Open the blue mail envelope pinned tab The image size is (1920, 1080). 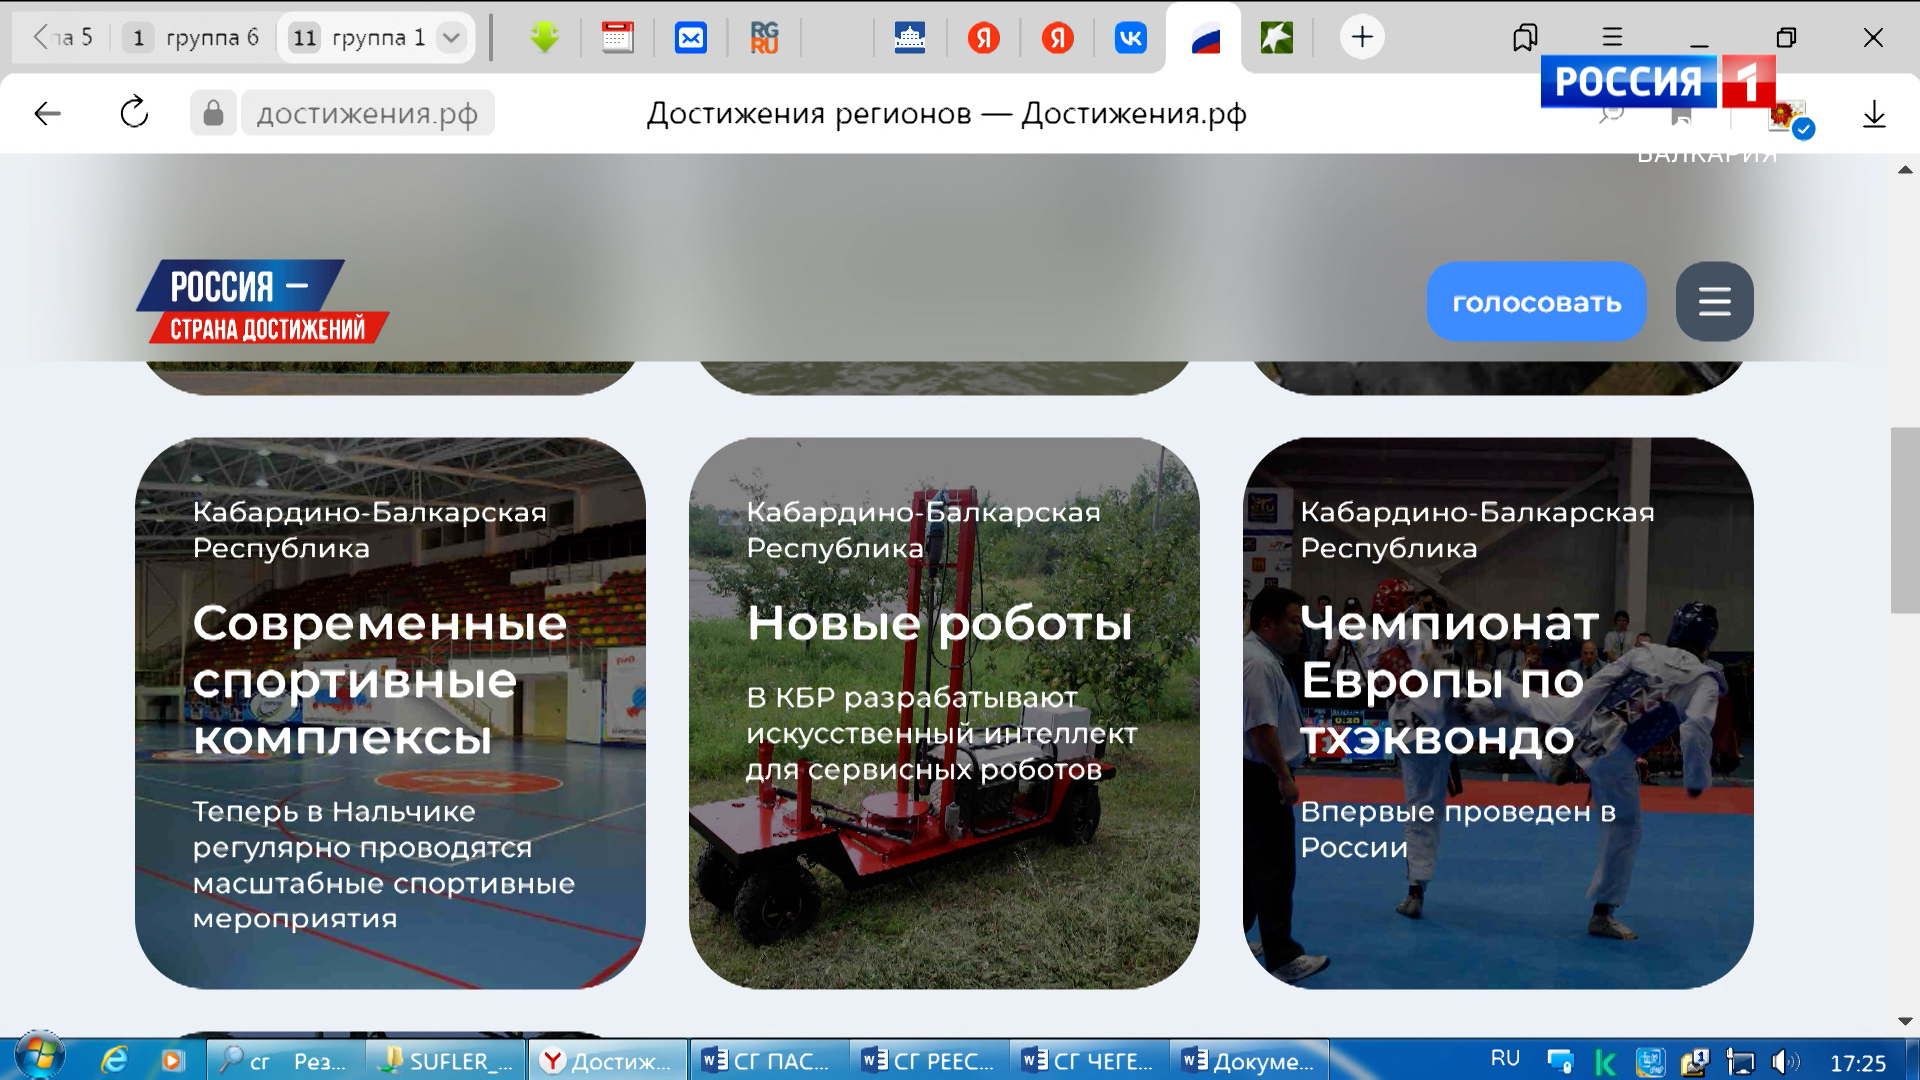690,38
